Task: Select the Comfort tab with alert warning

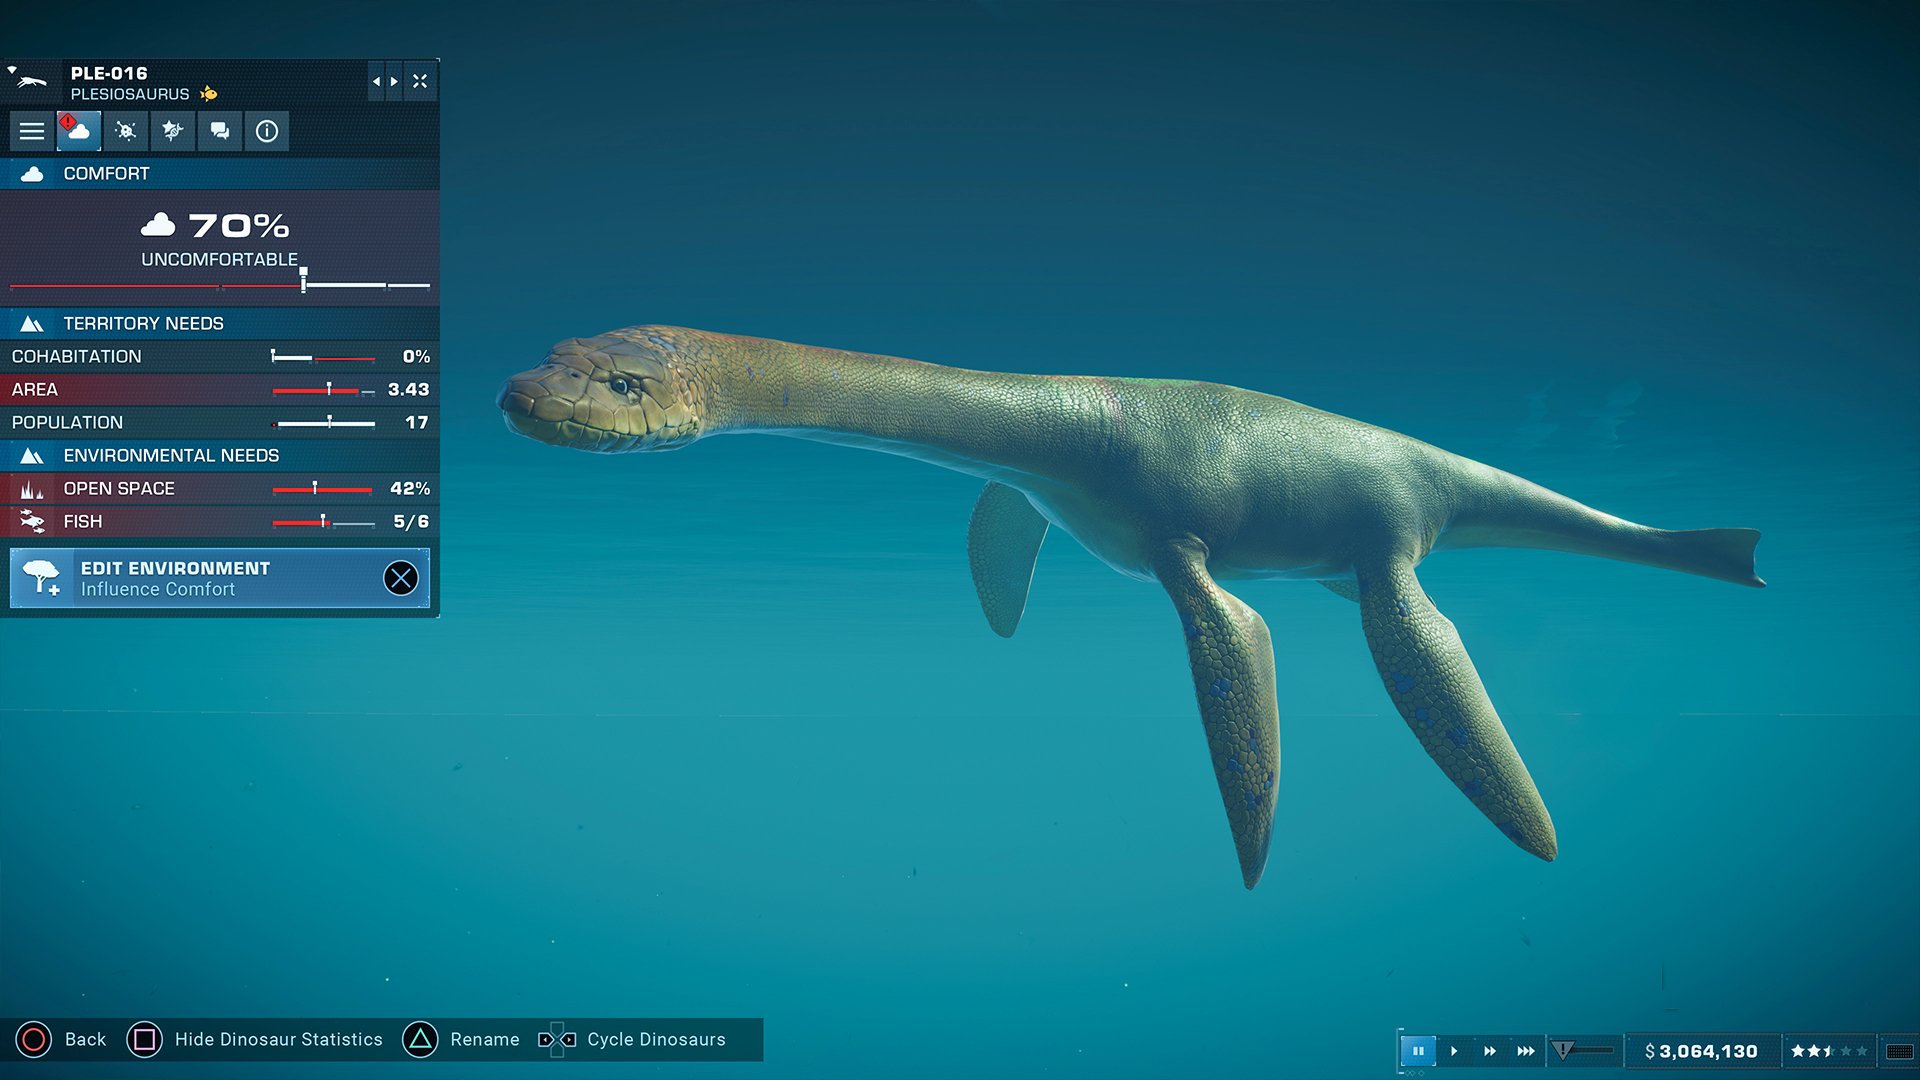Action: coord(79,130)
